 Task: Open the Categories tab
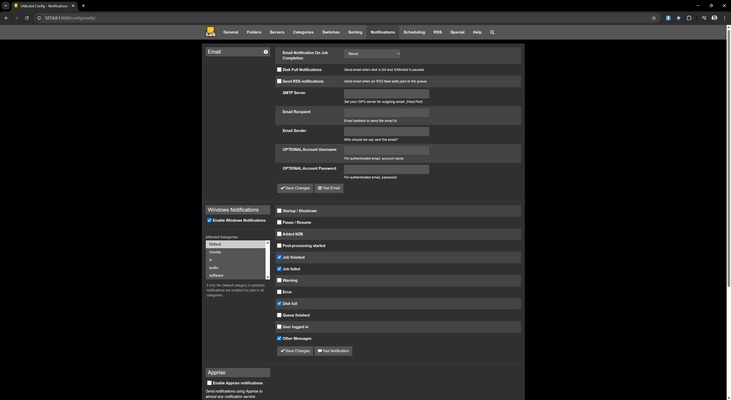click(303, 32)
